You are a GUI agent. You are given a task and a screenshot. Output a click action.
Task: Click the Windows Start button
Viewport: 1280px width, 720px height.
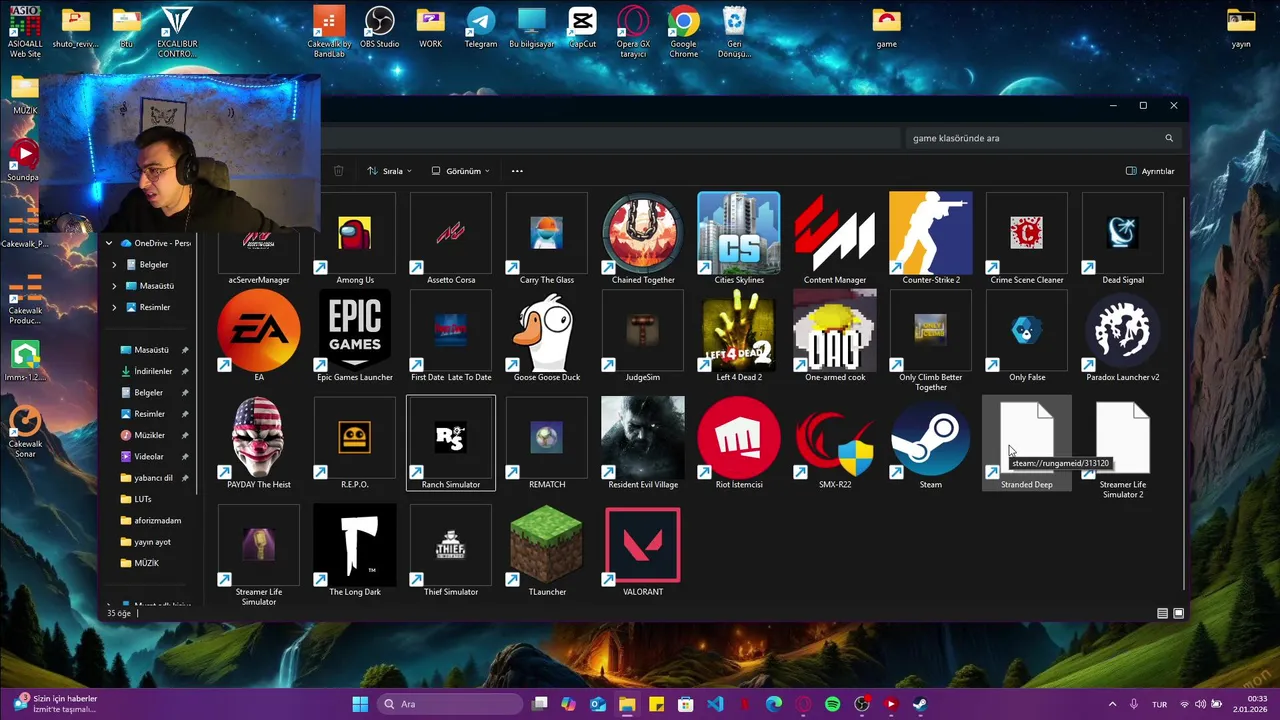(x=360, y=704)
